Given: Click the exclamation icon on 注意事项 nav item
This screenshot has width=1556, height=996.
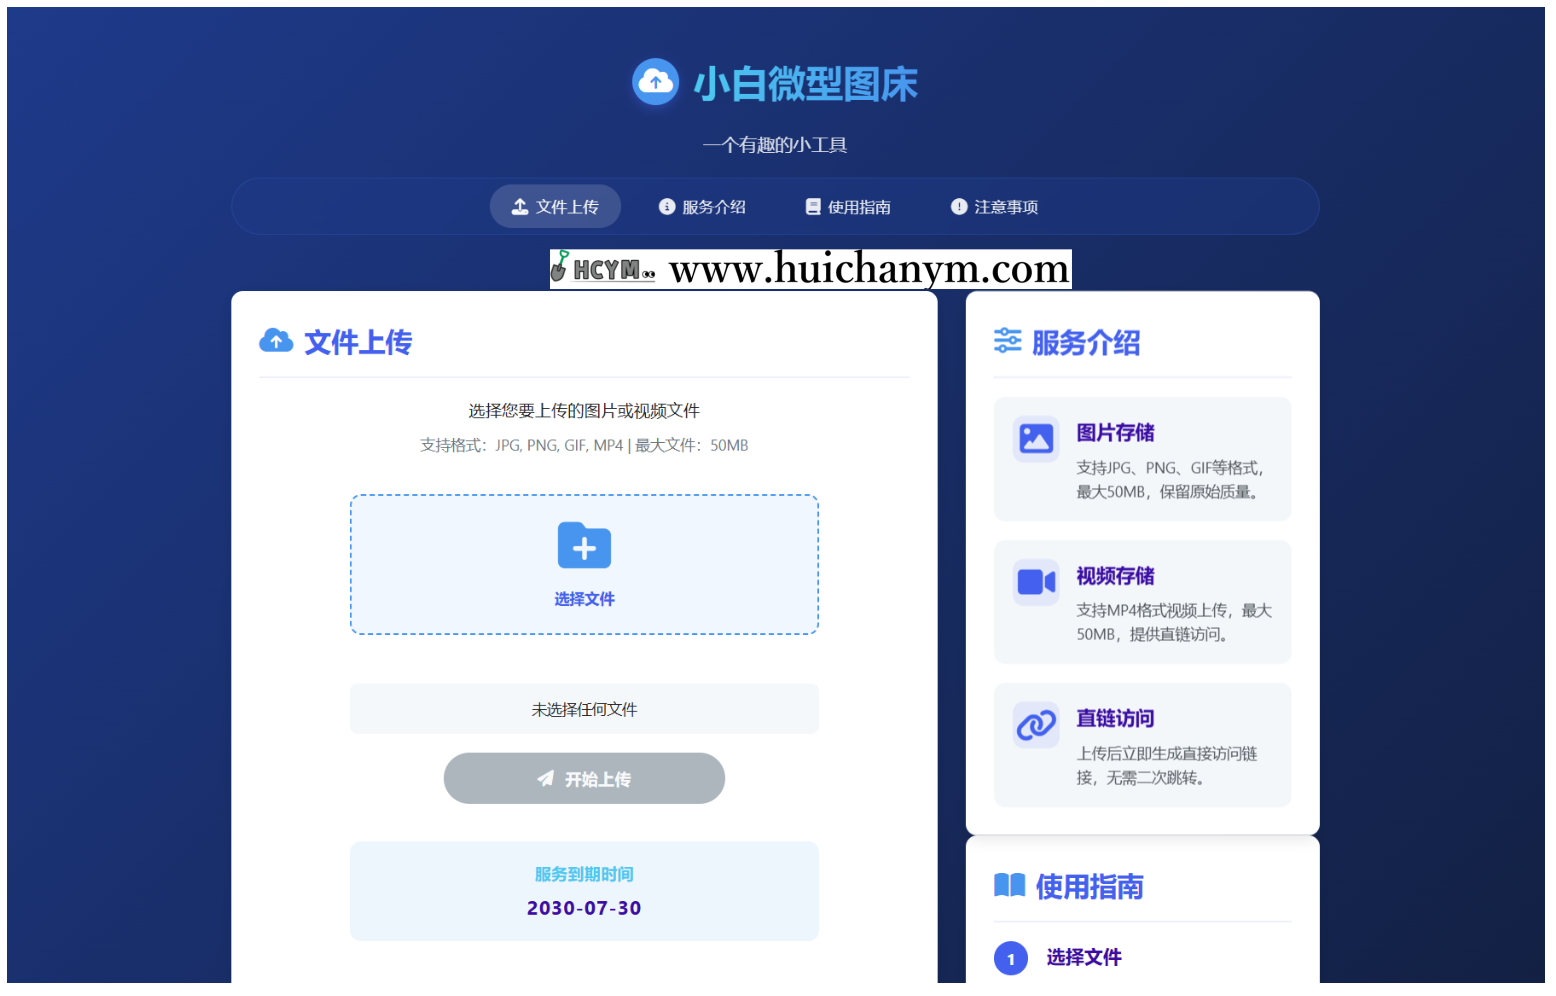Looking at the screenshot, I should coord(959,206).
